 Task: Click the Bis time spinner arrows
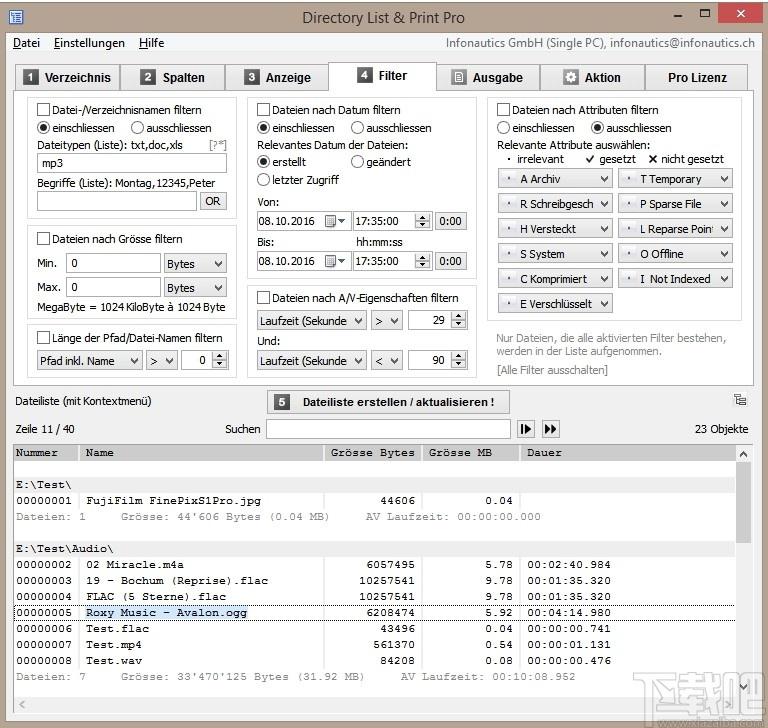tap(422, 261)
